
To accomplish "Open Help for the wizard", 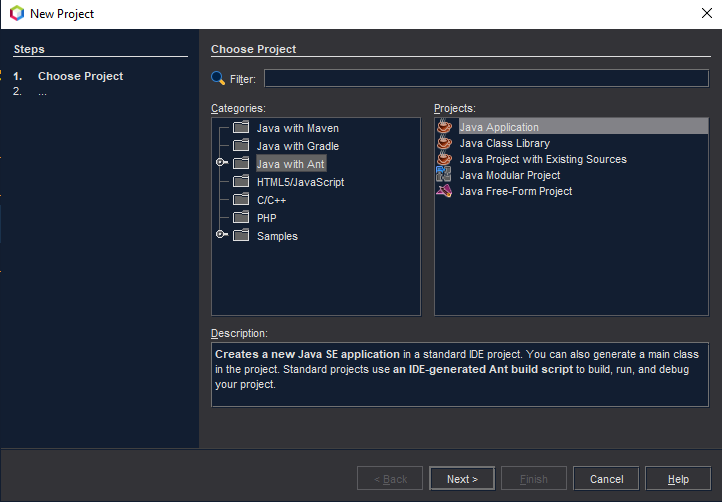I will pyautogui.click(x=678, y=479).
